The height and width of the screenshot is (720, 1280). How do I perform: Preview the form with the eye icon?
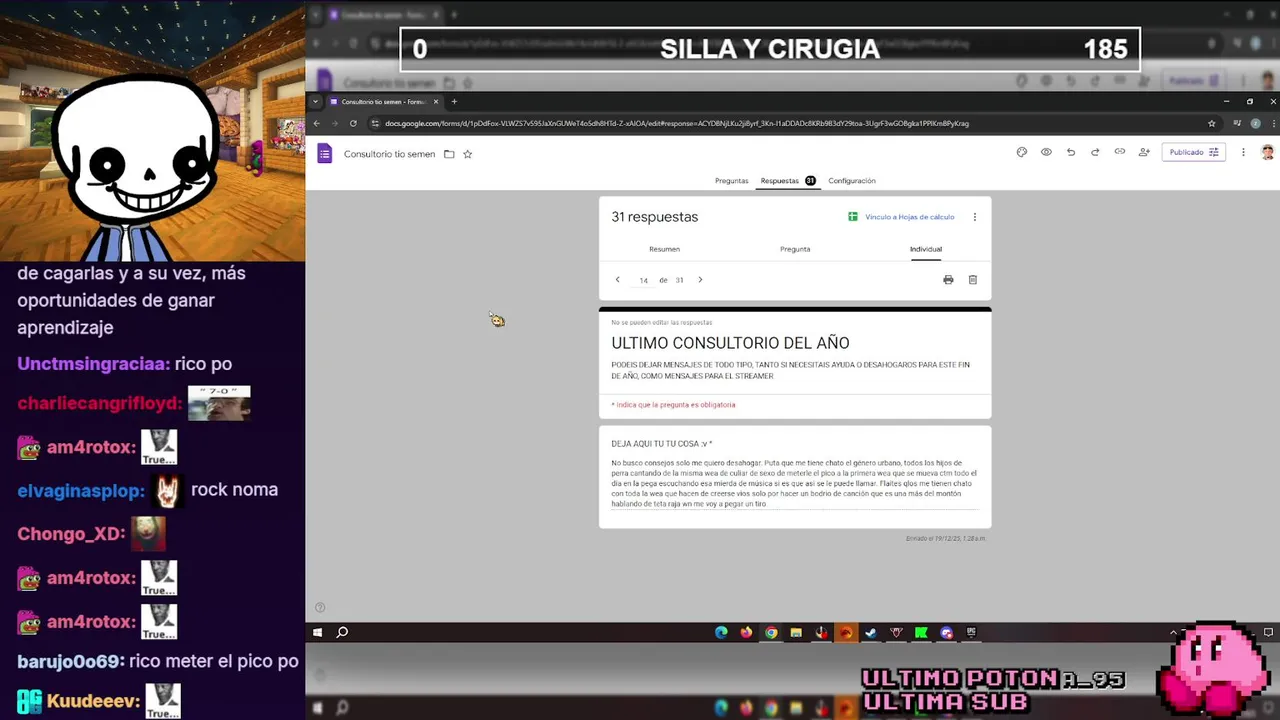pyautogui.click(x=1046, y=152)
